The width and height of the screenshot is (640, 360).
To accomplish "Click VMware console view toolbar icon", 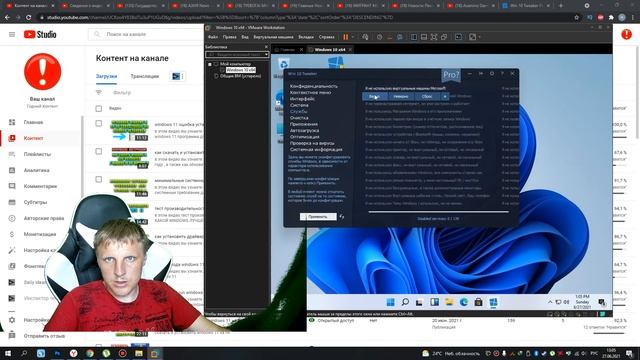I will pyautogui.click(x=459, y=37).
